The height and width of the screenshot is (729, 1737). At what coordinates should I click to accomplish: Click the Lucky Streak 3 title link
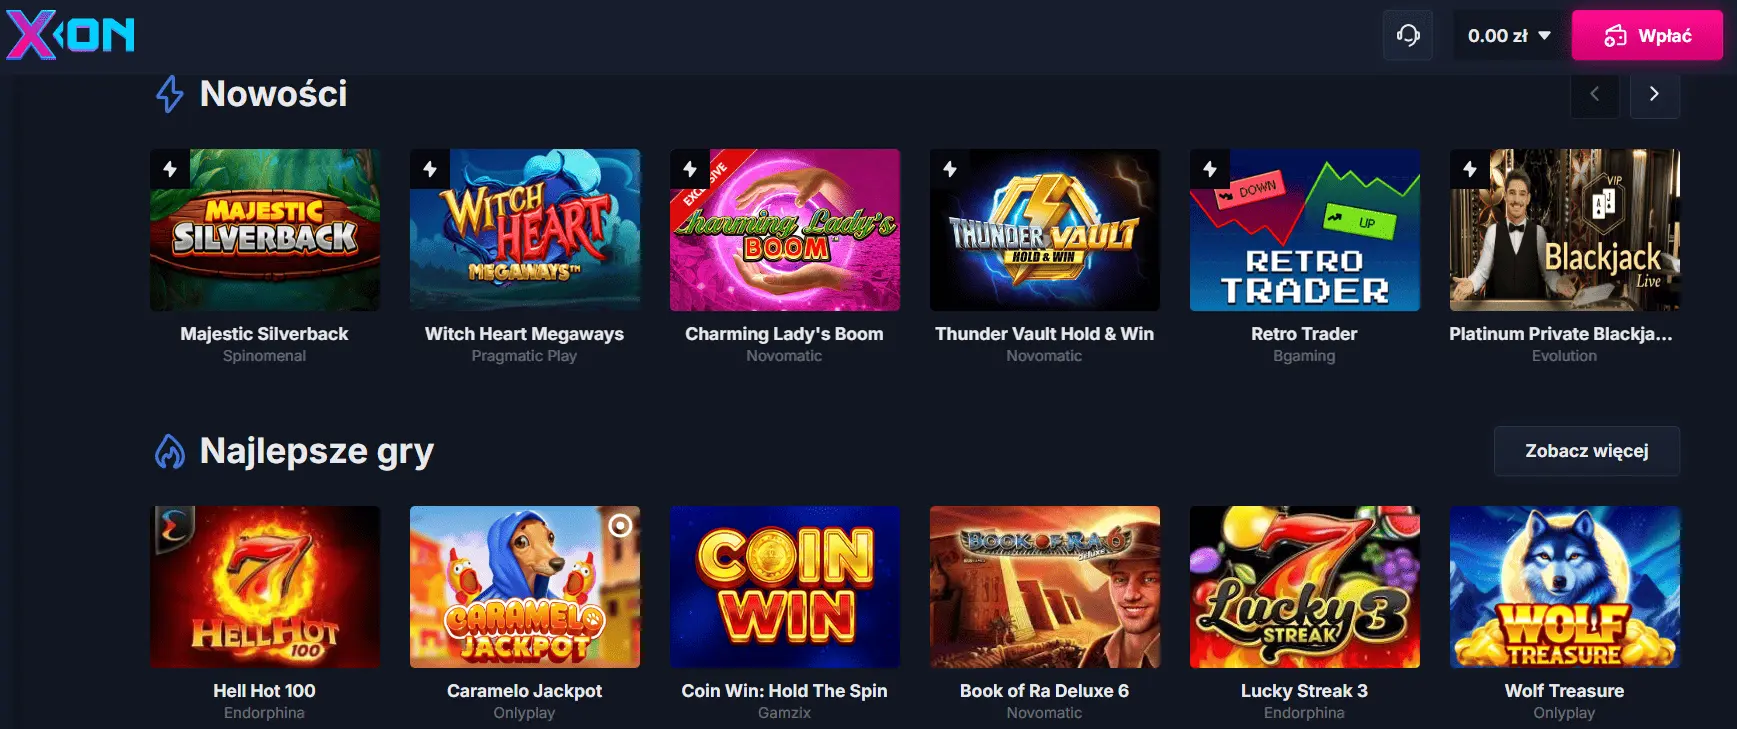pos(1304,691)
